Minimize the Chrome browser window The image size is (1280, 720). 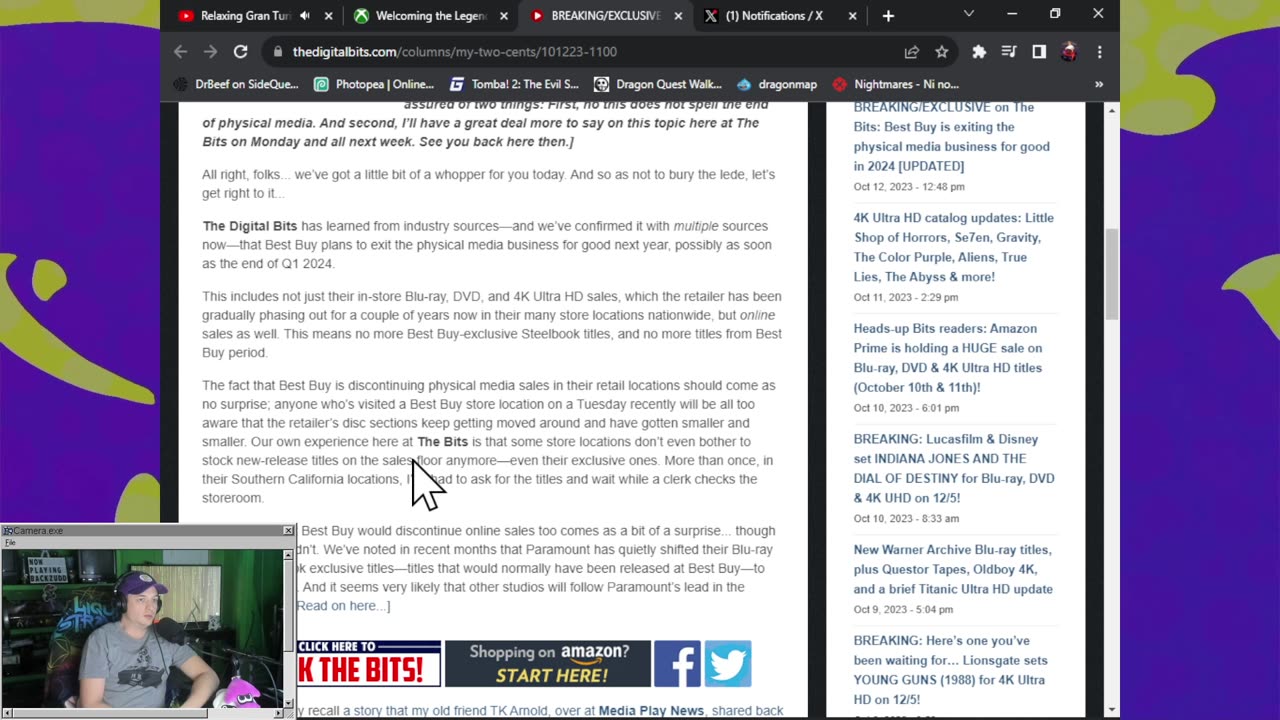(x=1012, y=14)
